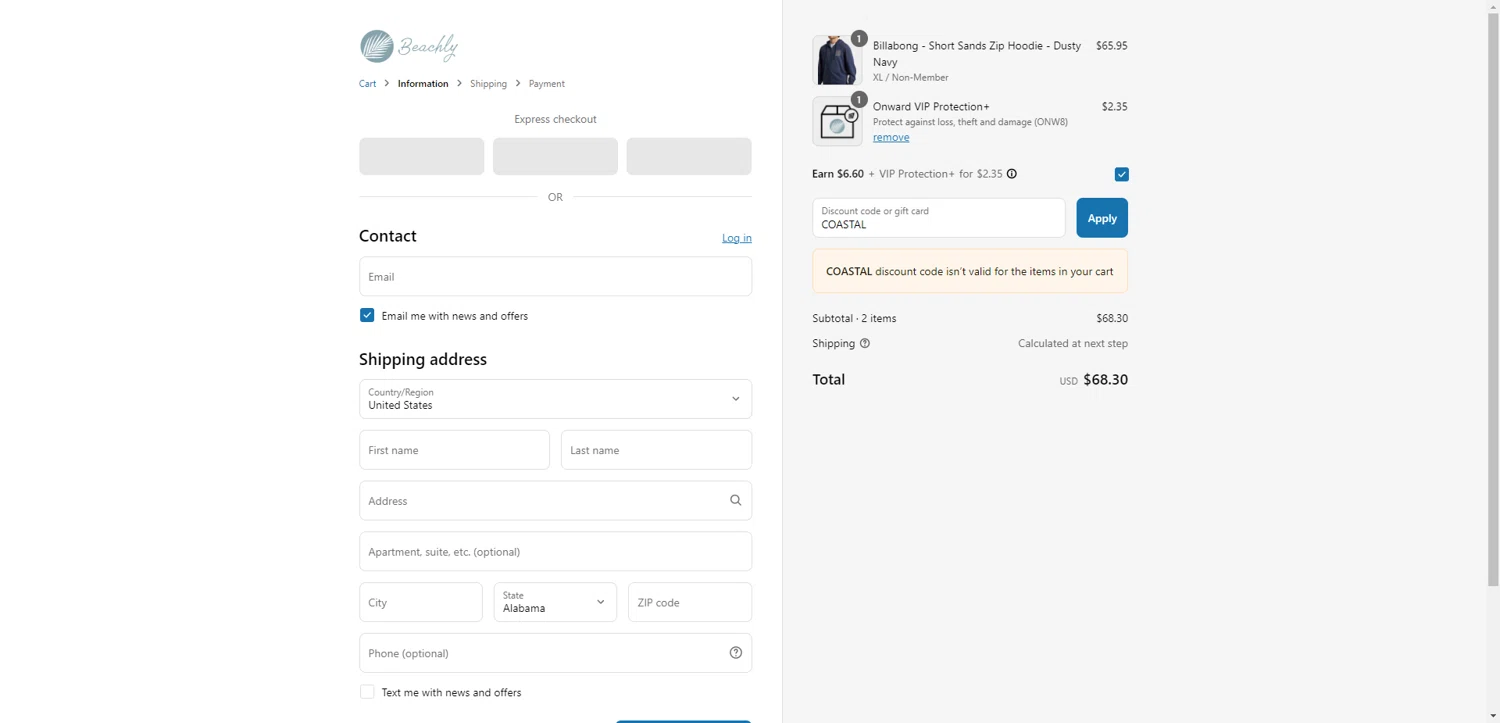Click the Shipping help question icon
1500x723 pixels.
[865, 343]
